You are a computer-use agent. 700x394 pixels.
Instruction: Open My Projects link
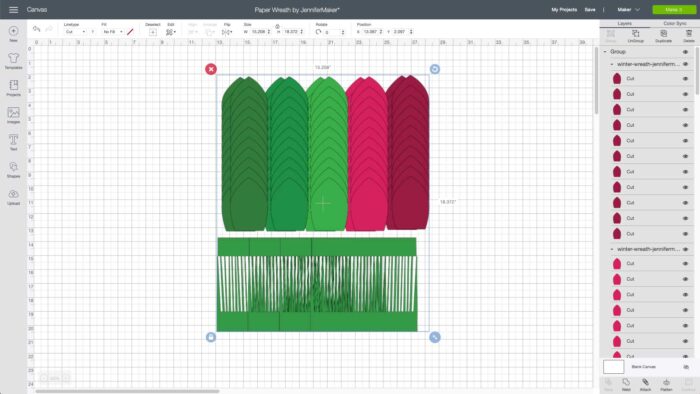(x=564, y=9)
